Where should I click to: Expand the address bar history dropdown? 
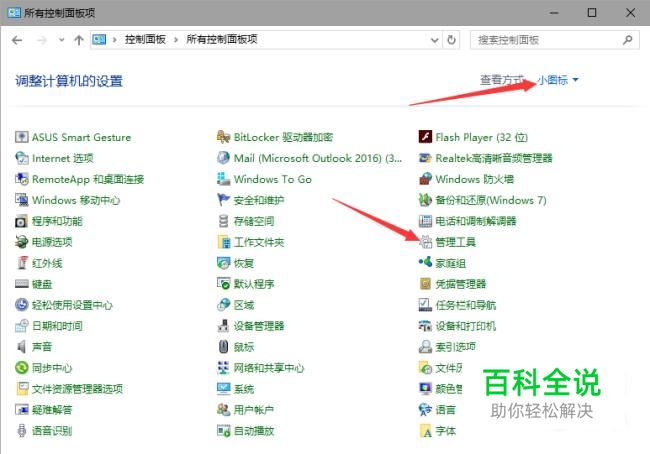coord(434,40)
